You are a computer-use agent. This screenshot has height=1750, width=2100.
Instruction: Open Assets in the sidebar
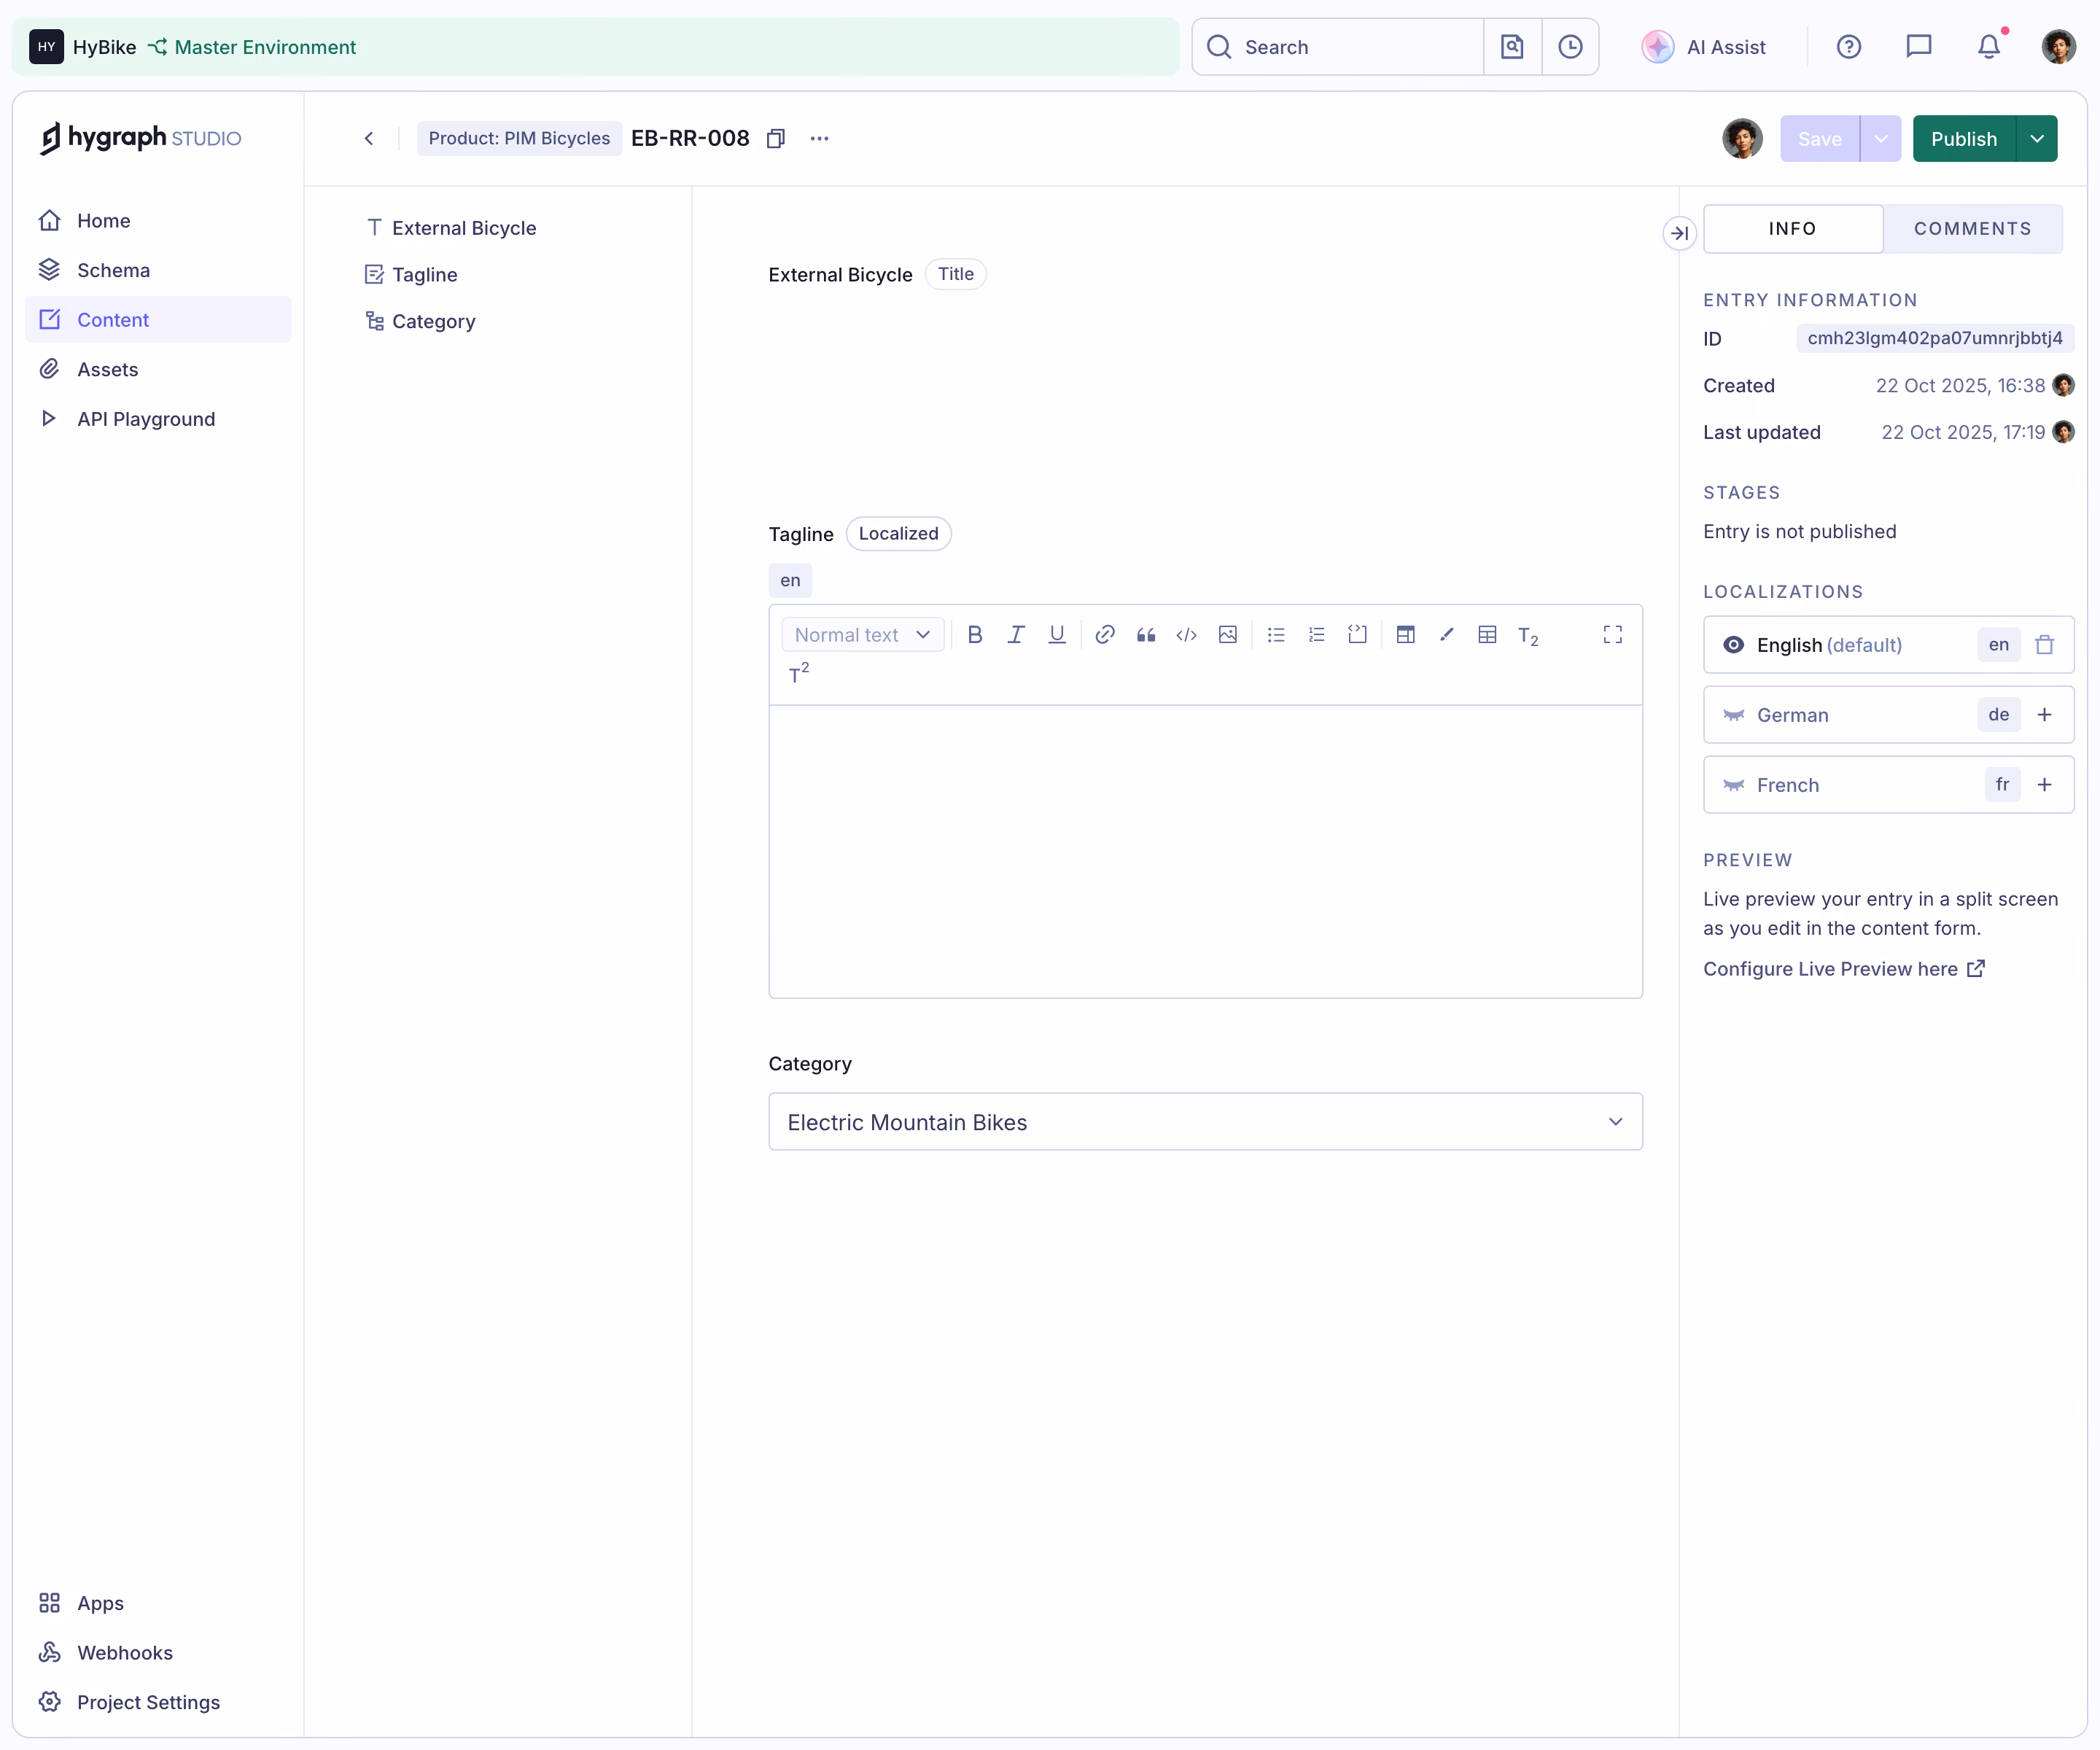158,369
